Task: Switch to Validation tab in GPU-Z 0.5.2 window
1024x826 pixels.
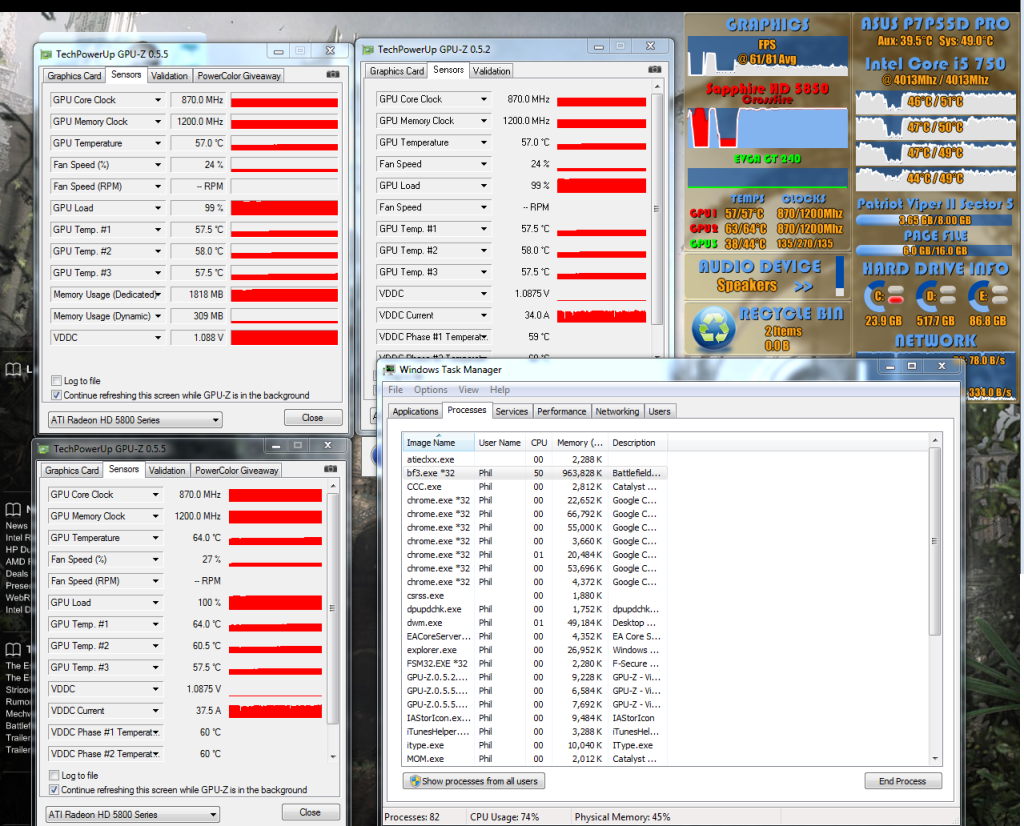Action: tap(491, 71)
